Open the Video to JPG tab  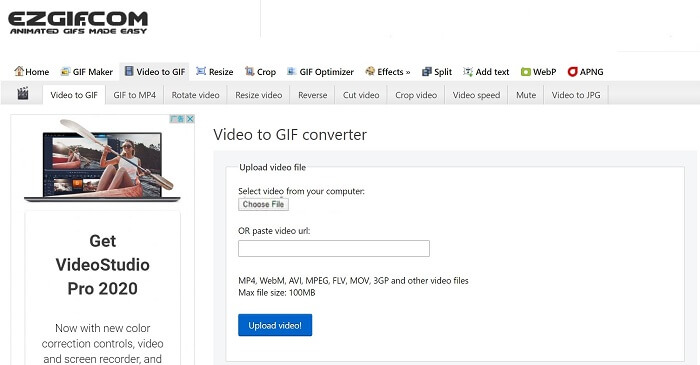coord(576,95)
